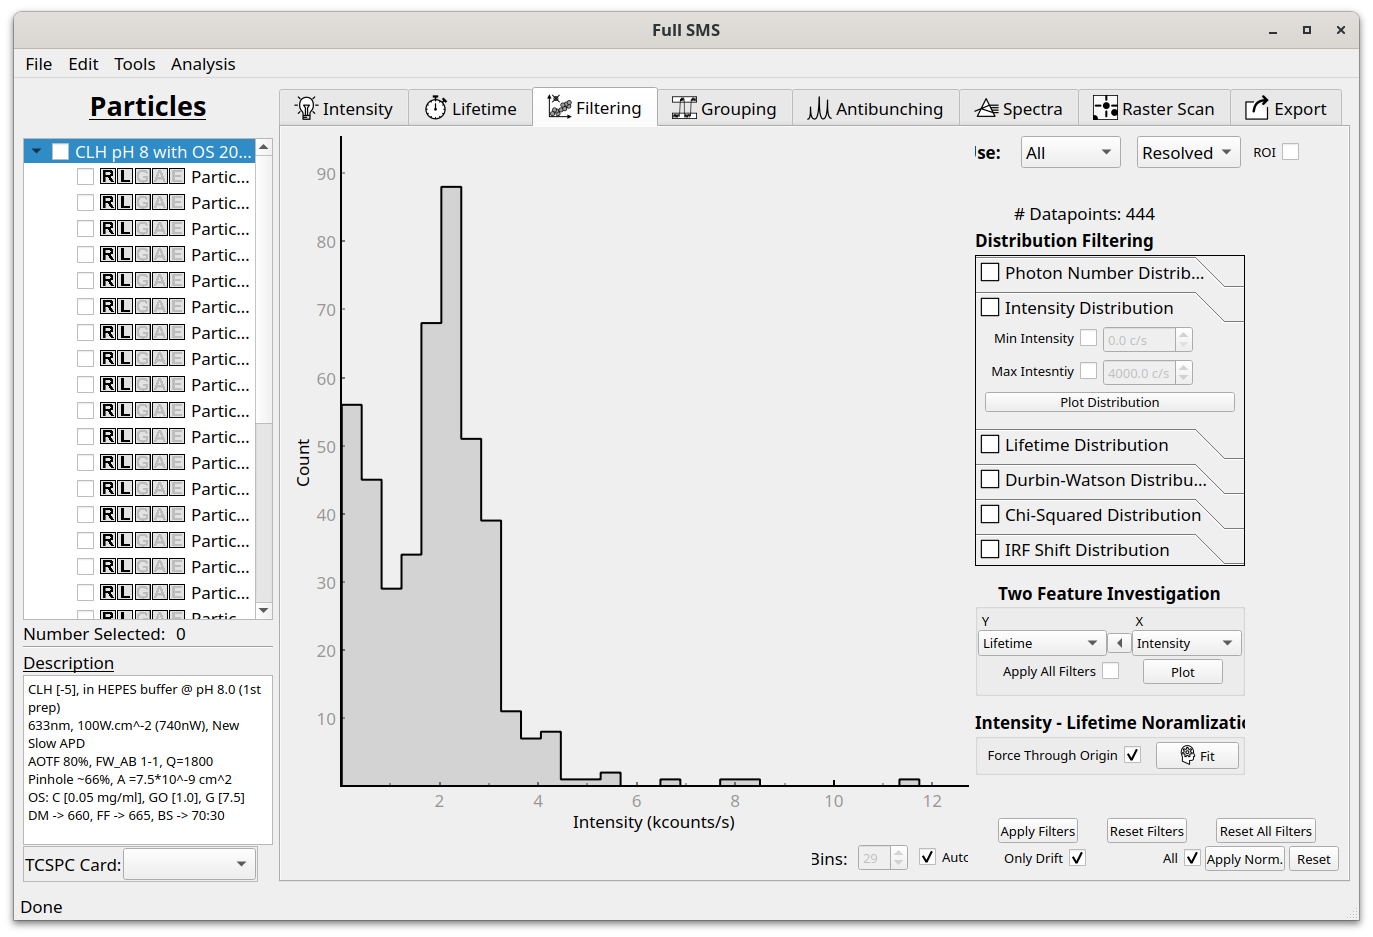Open the File menu
The width and height of the screenshot is (1373, 937).
tap(39, 64)
